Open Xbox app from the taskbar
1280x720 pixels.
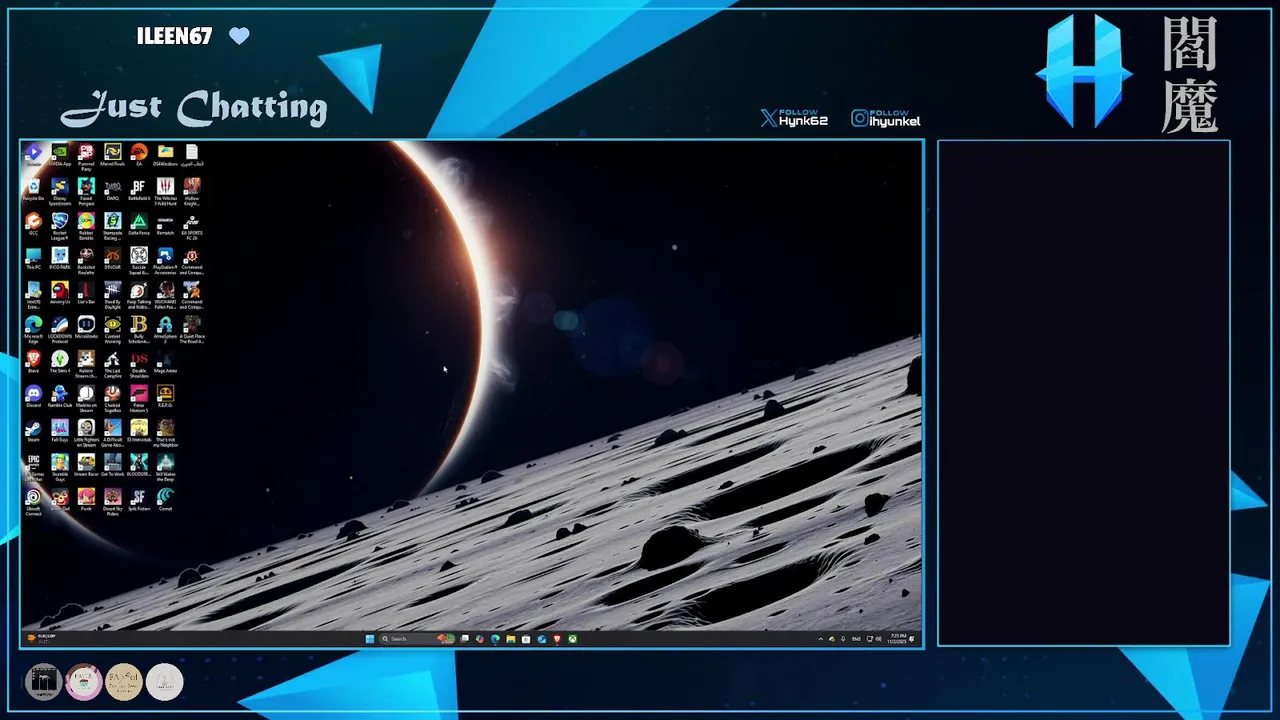point(572,639)
